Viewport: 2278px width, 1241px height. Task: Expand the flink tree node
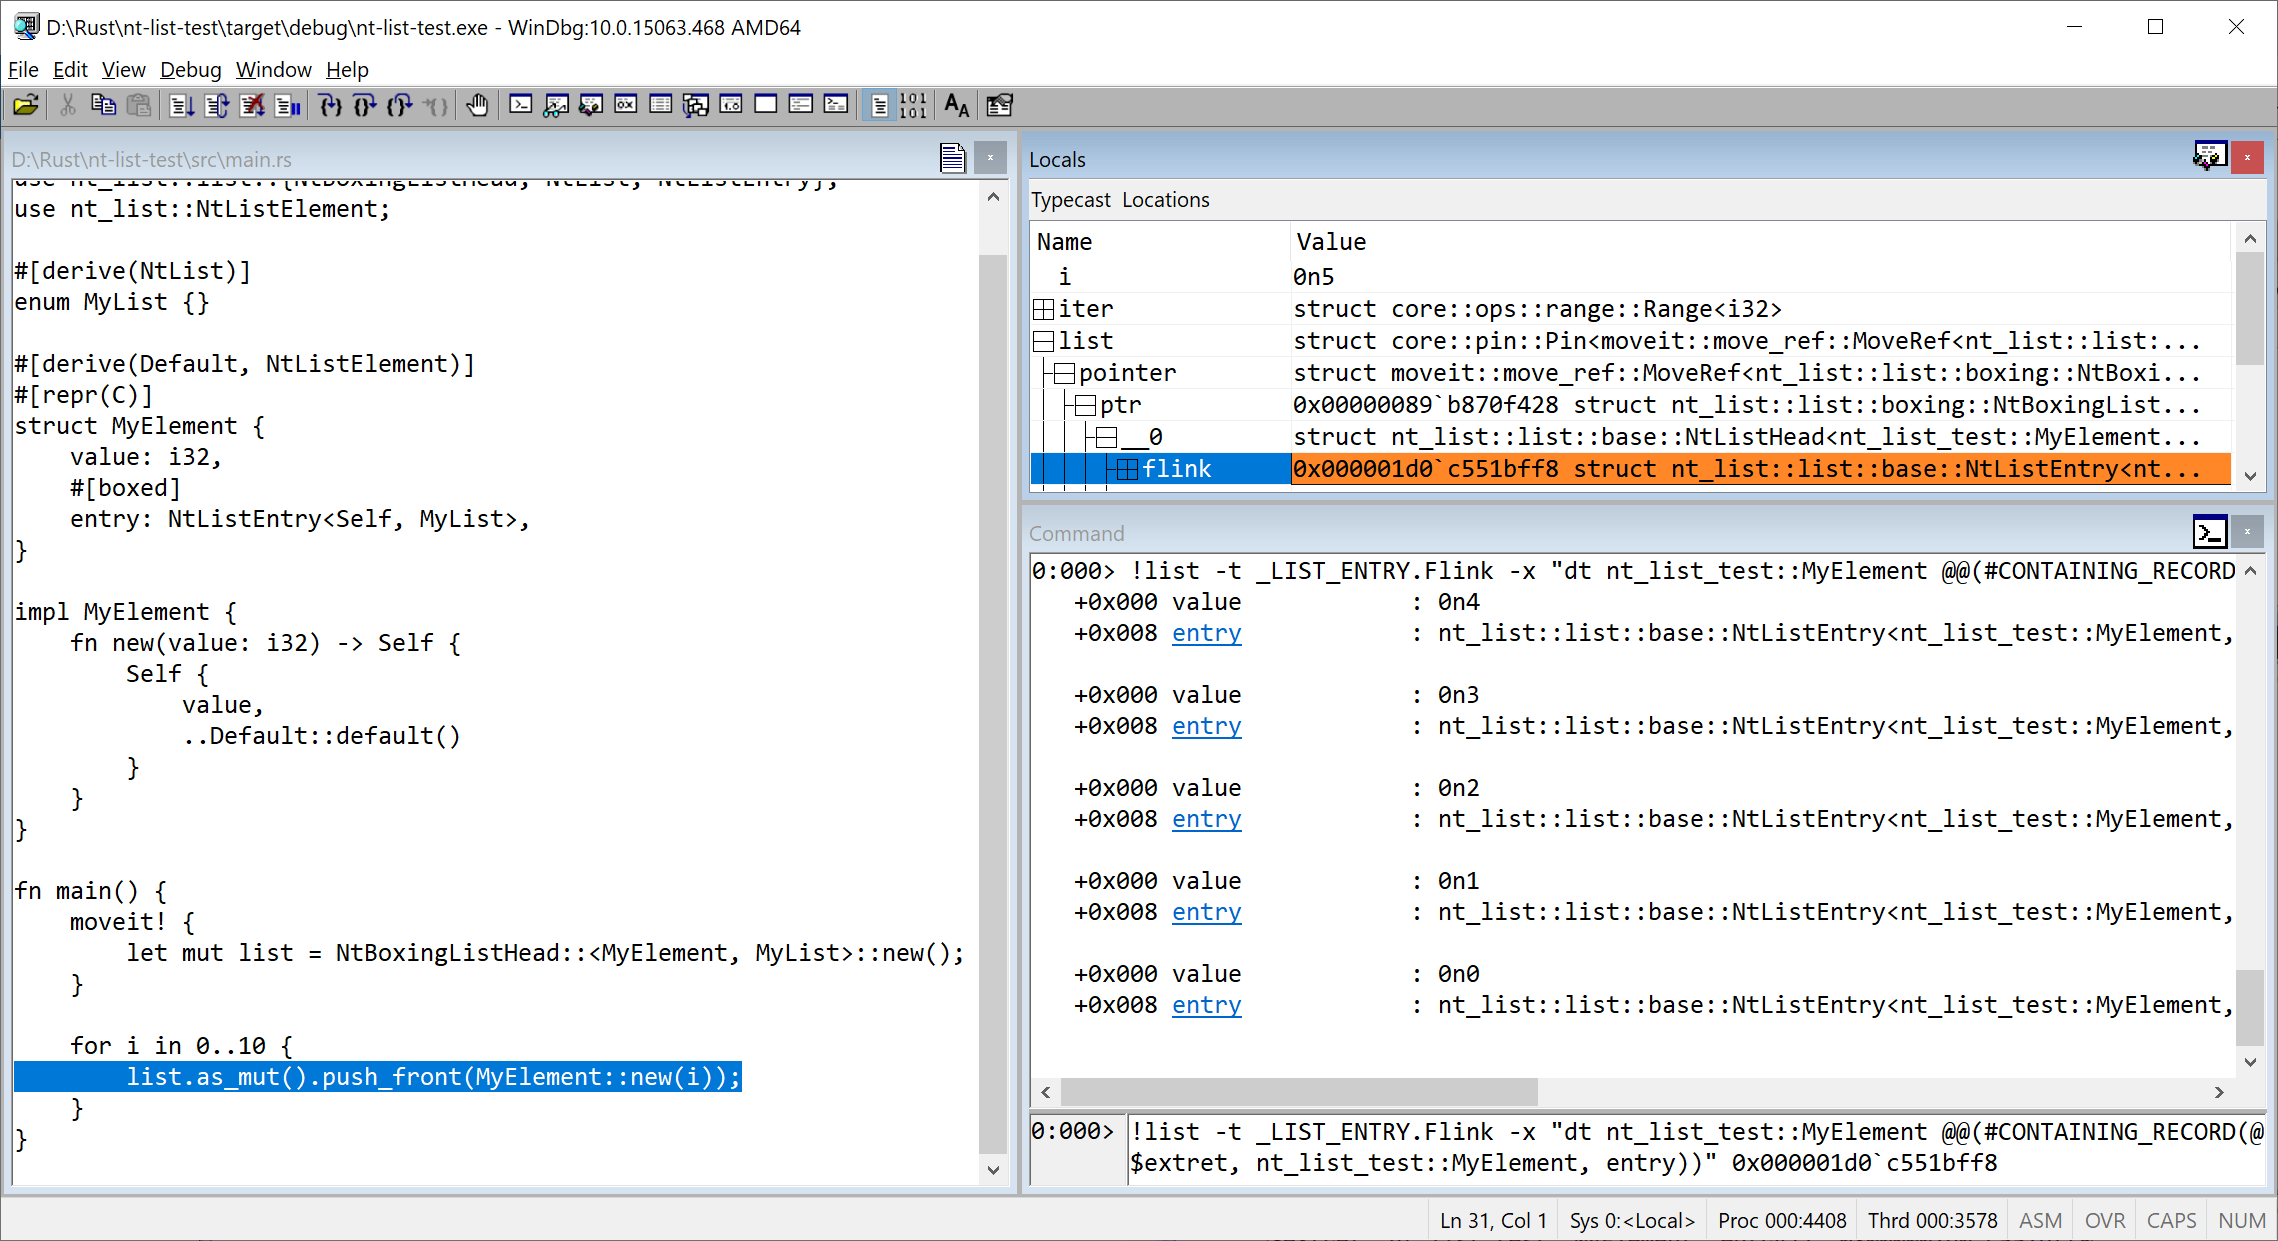[1127, 469]
